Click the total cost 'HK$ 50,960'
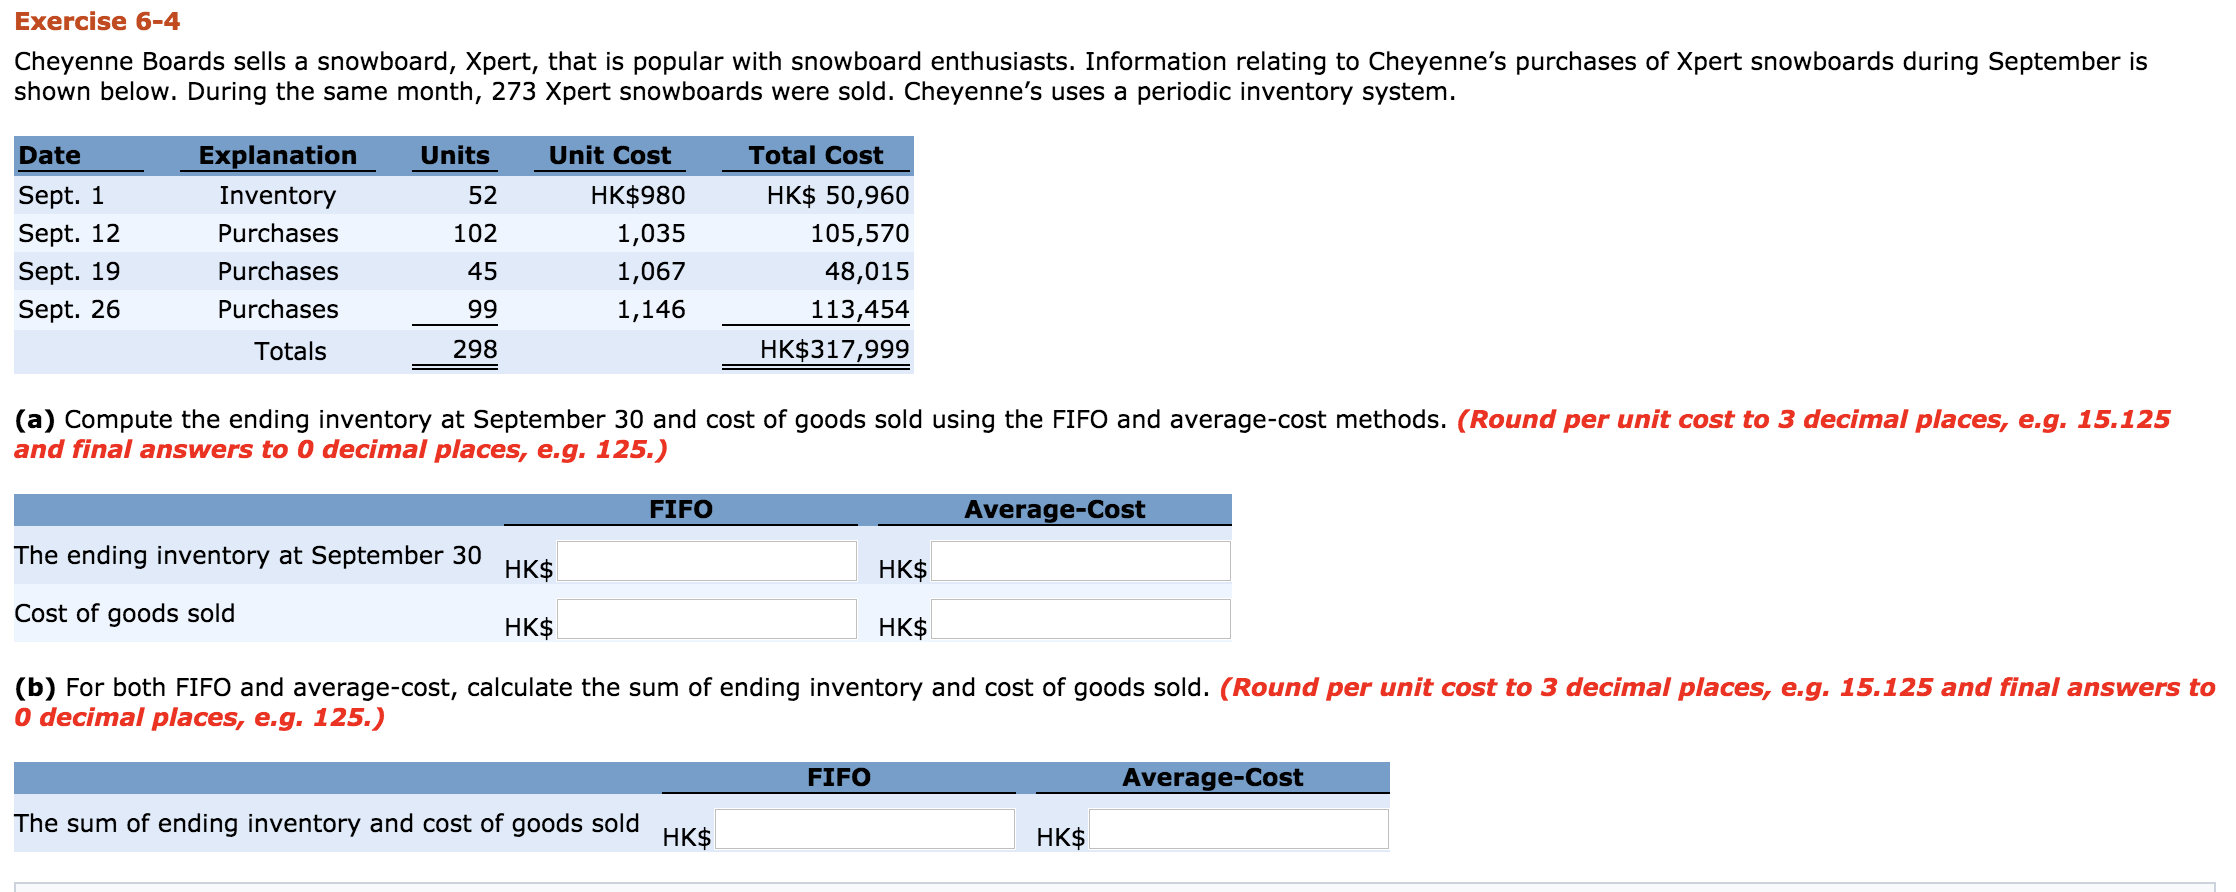2236x892 pixels. pyautogui.click(x=838, y=195)
